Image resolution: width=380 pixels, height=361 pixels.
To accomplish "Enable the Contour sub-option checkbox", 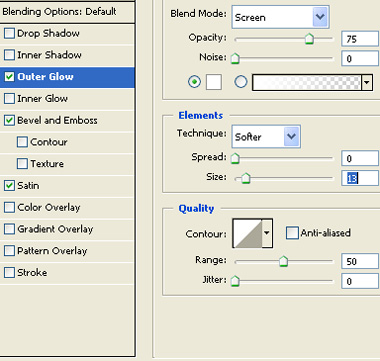I will 22,142.
